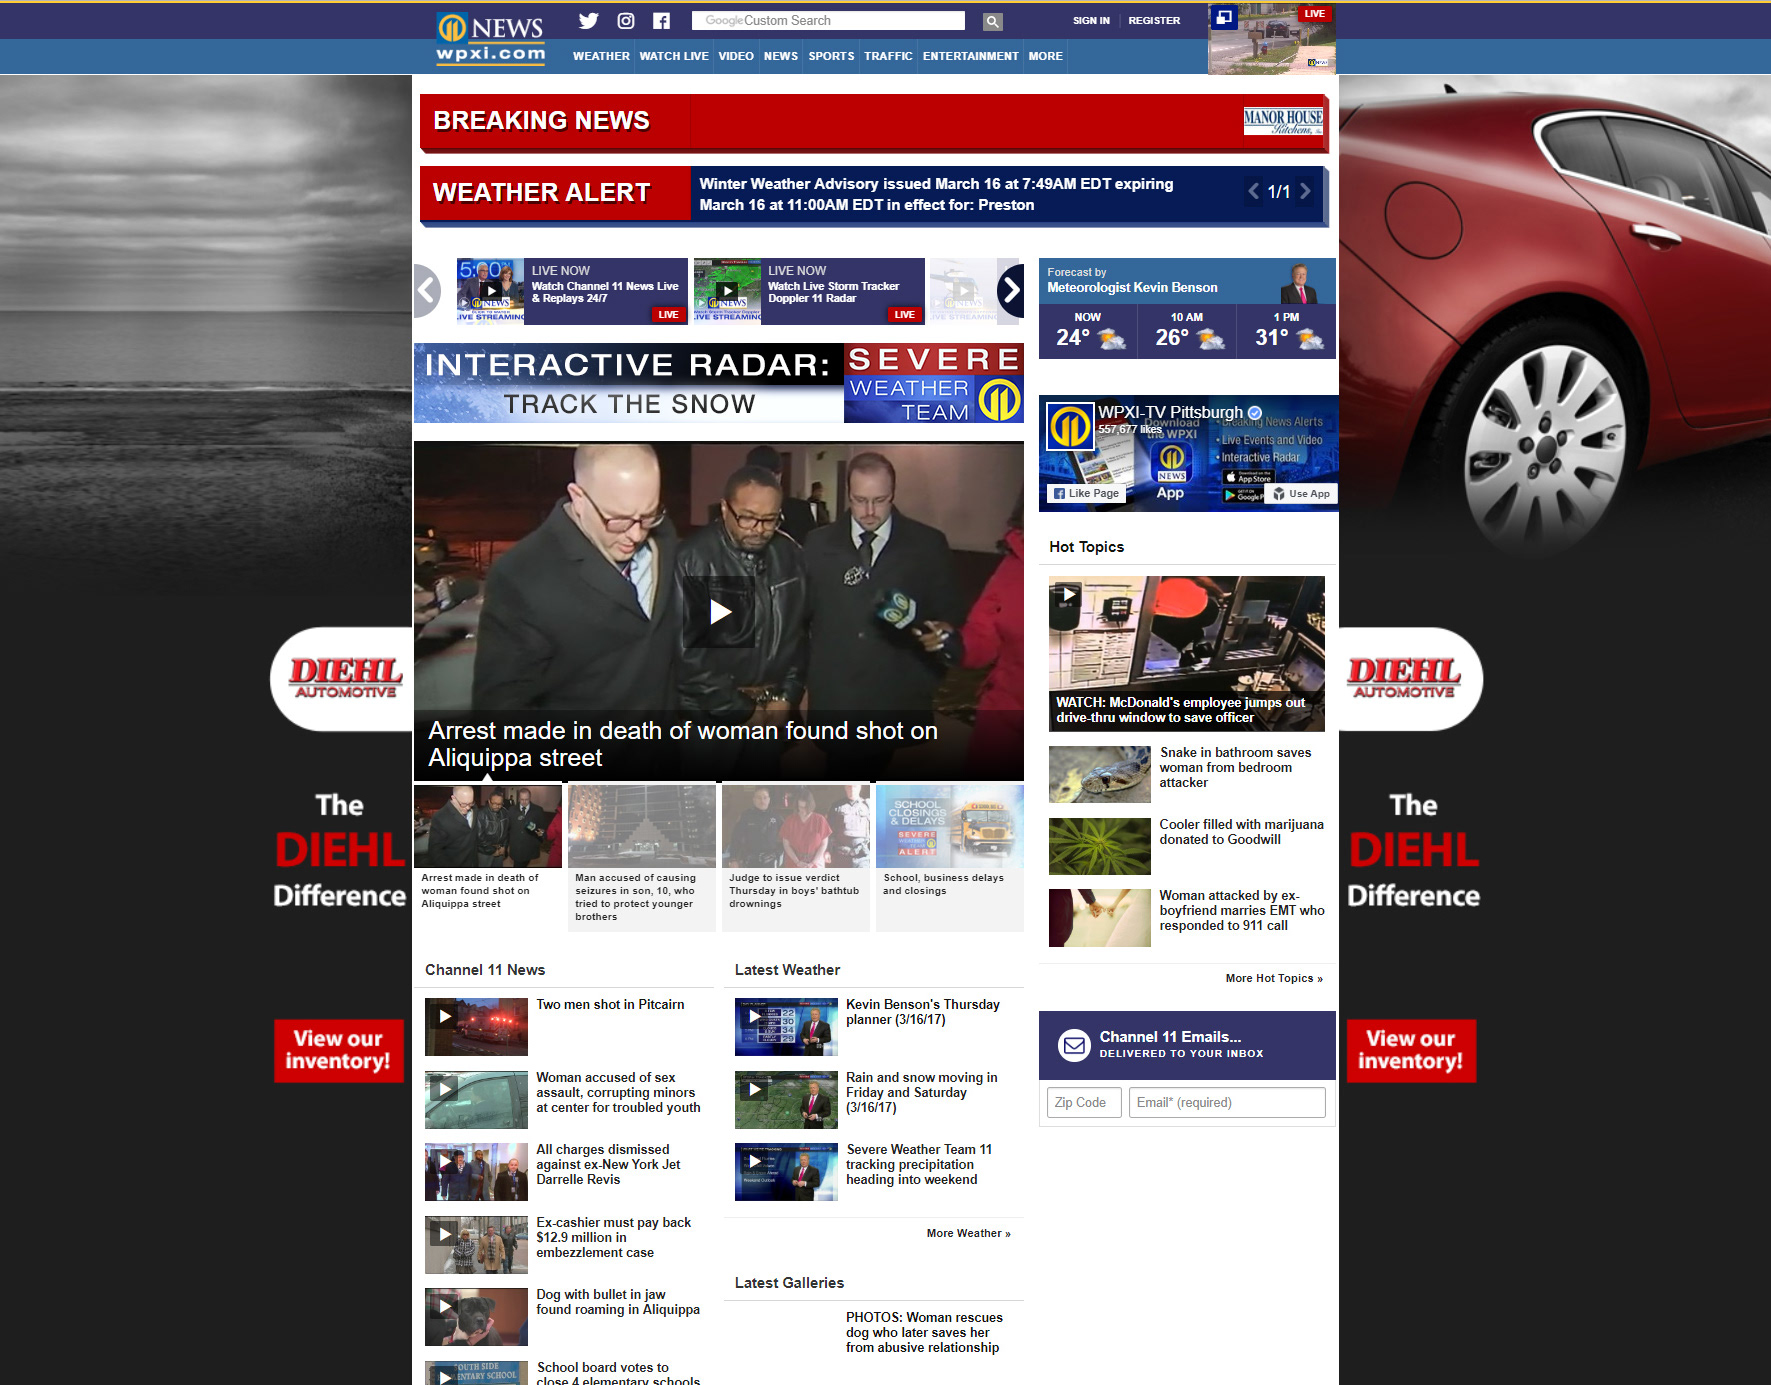Play the main Aliquippa arrest video
This screenshot has height=1385, width=1771.
pyautogui.click(x=720, y=612)
